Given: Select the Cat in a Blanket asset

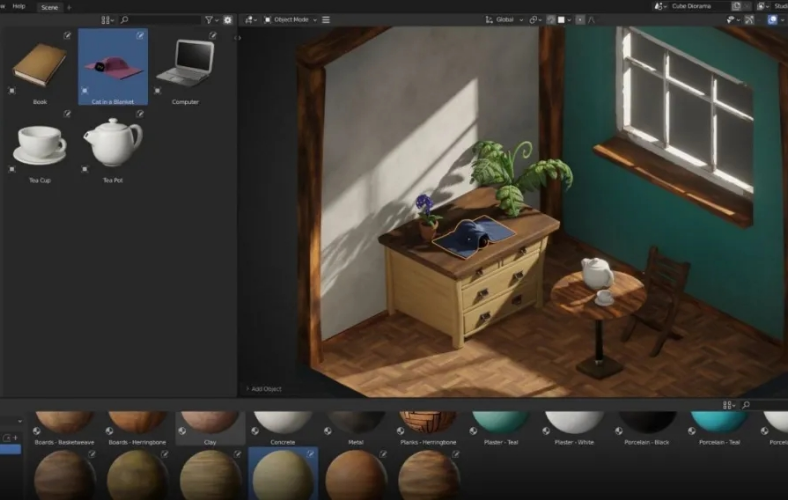Looking at the screenshot, I should tap(113, 66).
